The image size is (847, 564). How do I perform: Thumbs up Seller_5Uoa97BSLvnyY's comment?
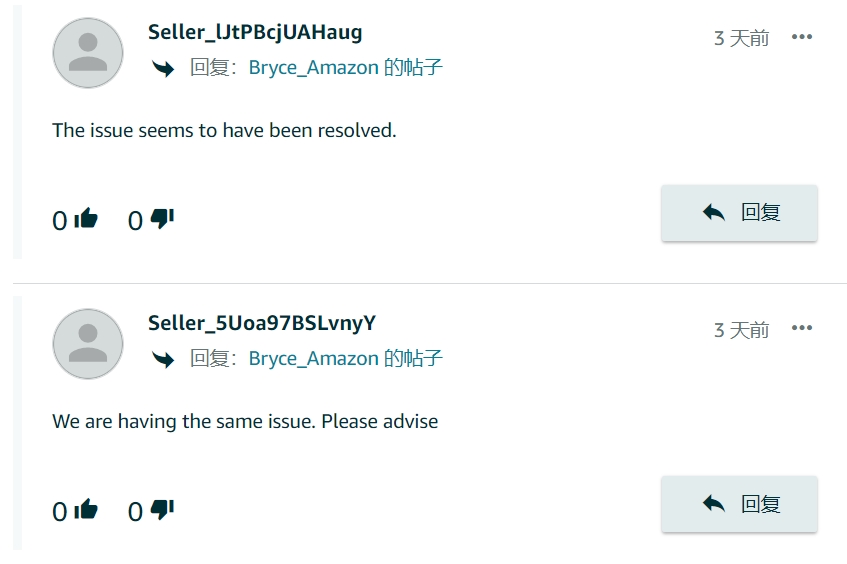tap(86, 509)
